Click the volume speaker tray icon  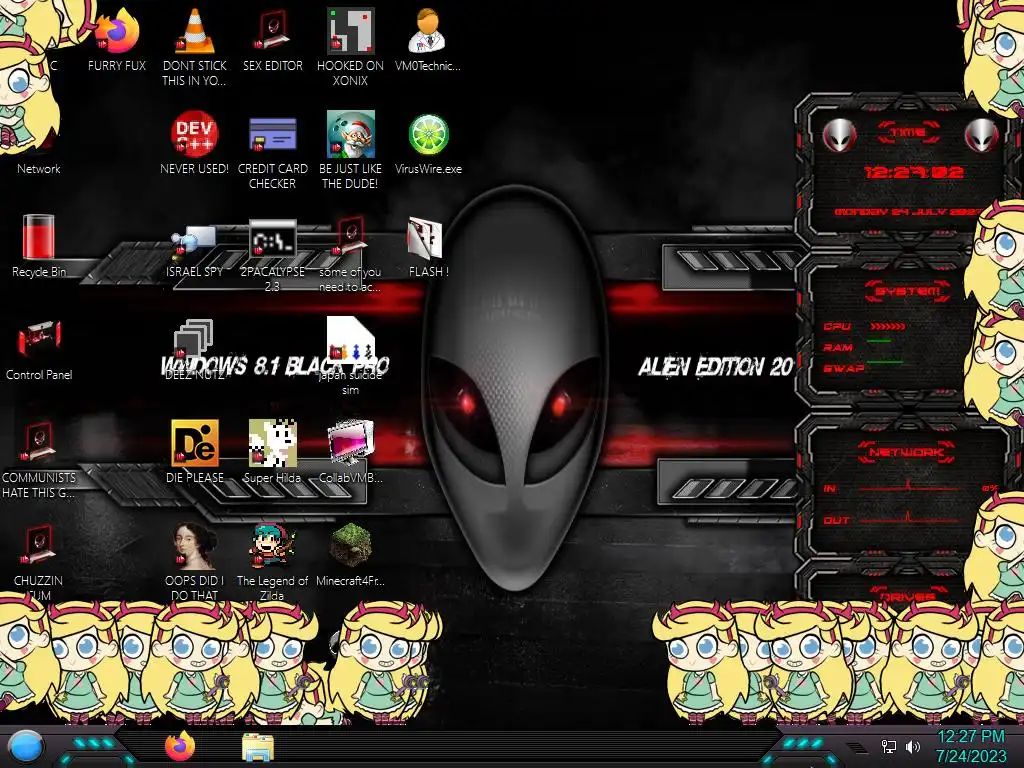point(913,746)
